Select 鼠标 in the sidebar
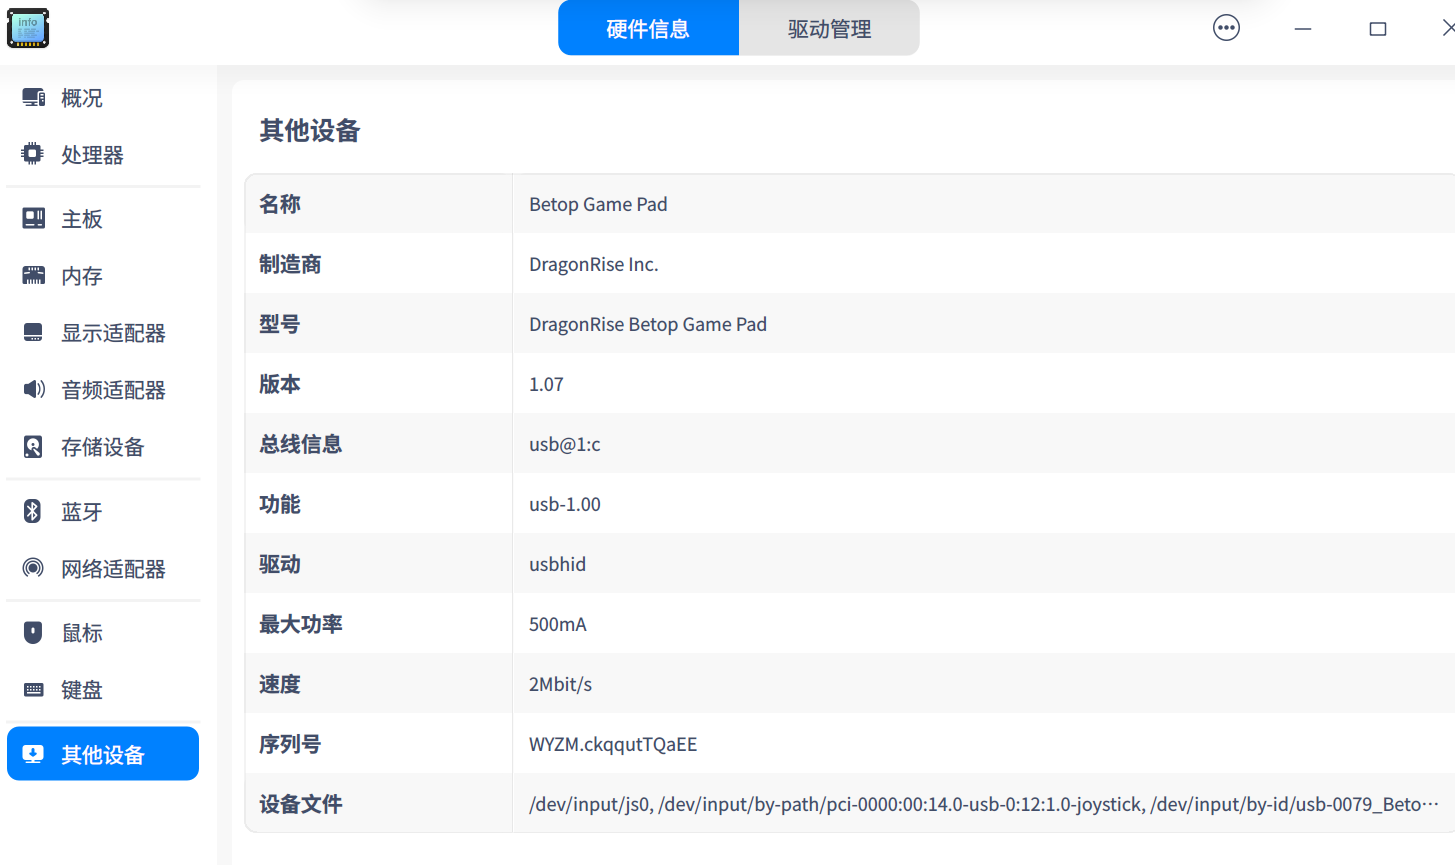The image size is (1455, 865). (x=103, y=632)
